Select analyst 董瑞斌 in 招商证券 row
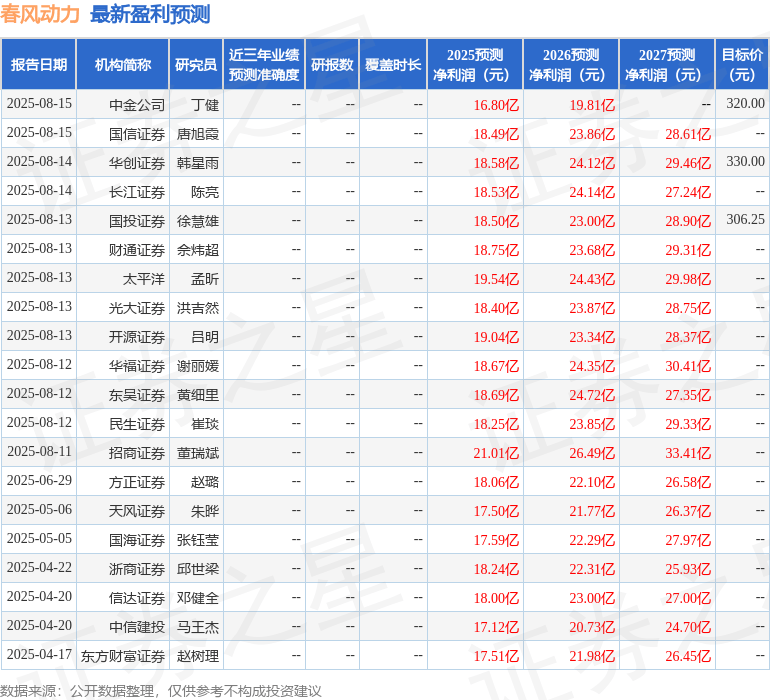This screenshot has height=700, width=770. point(198,453)
